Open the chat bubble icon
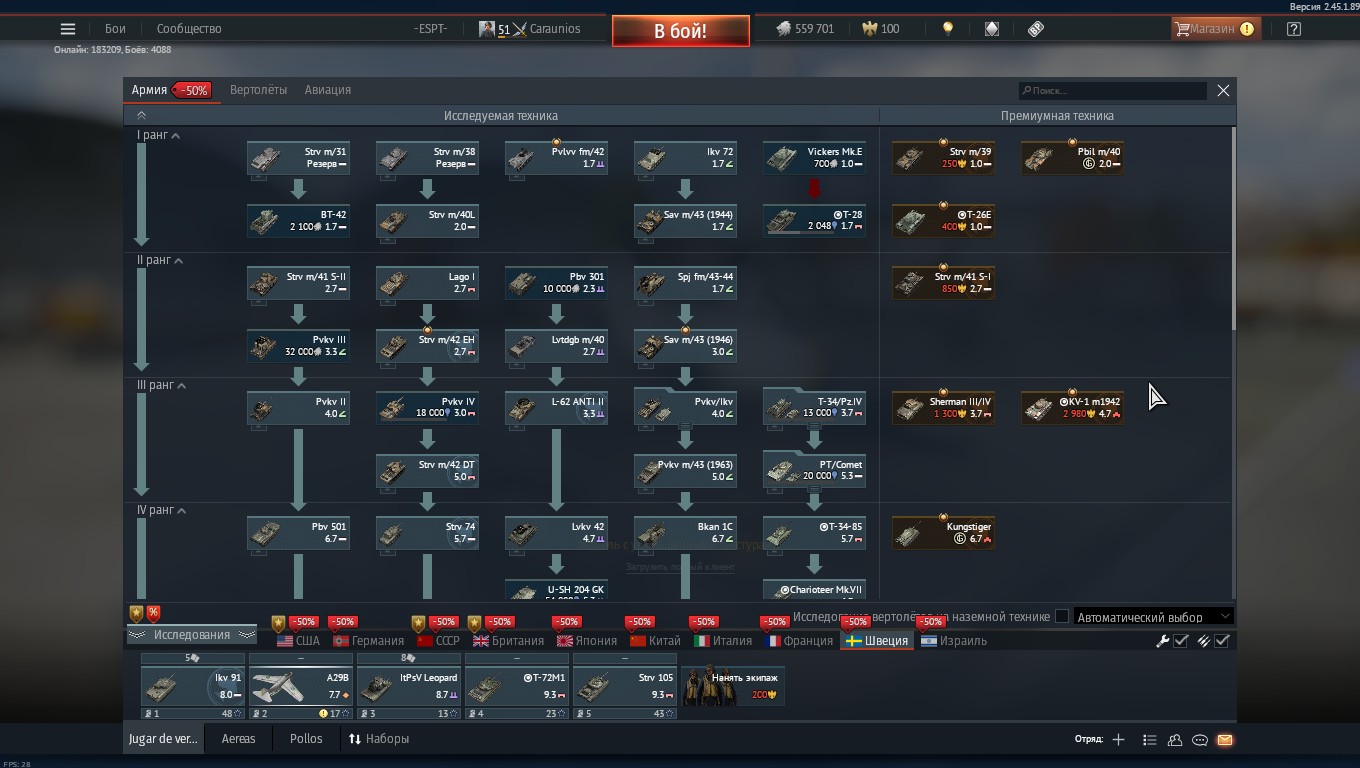 click(1200, 740)
